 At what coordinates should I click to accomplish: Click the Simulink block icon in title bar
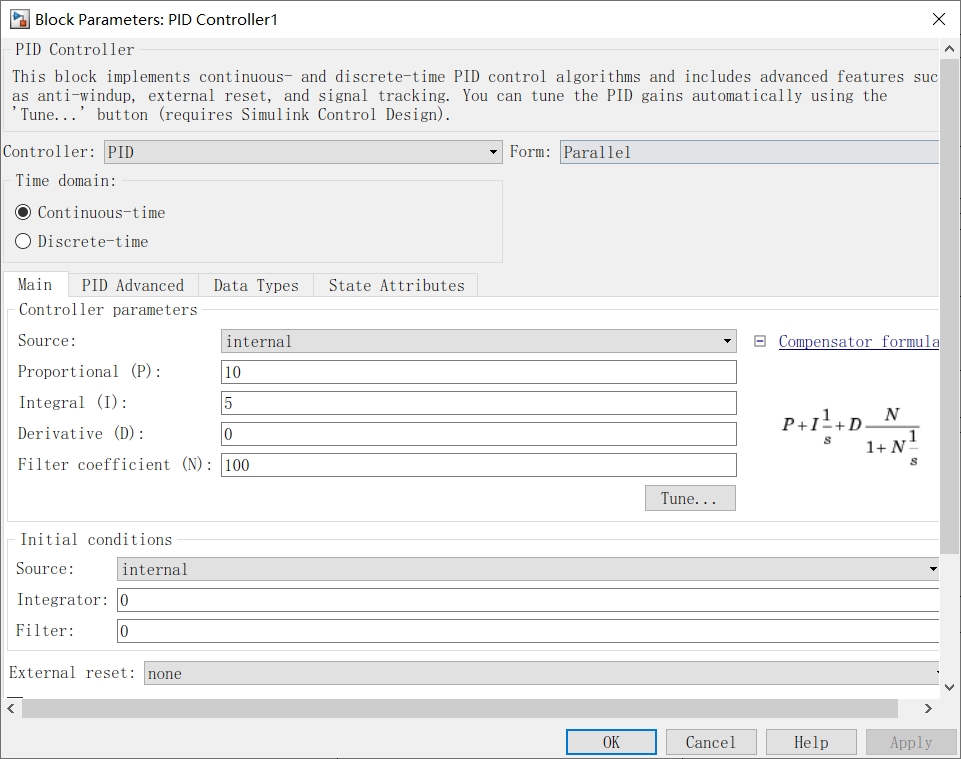(17, 18)
